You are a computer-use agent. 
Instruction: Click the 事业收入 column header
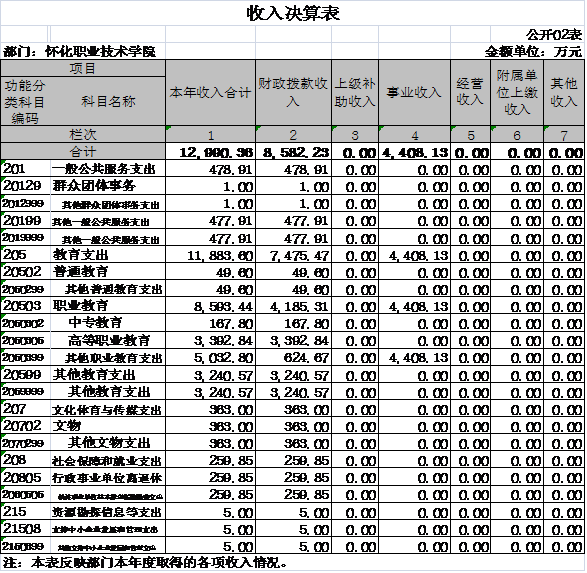[414, 92]
